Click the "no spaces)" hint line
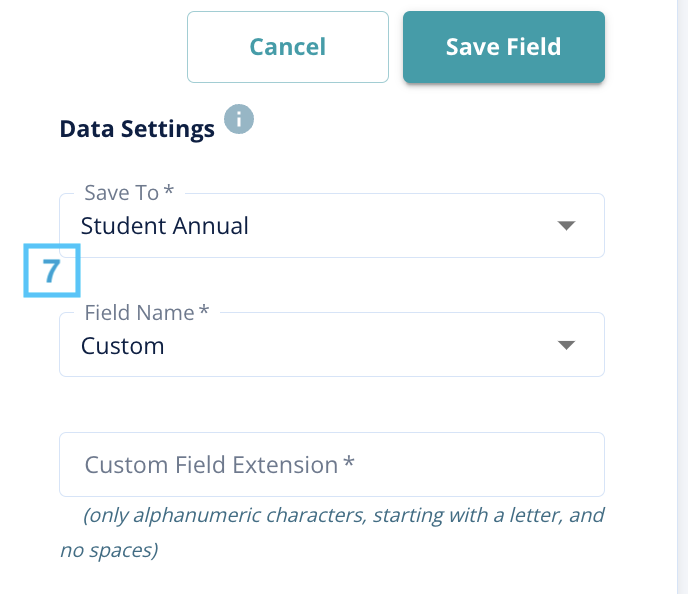This screenshot has width=688, height=594. point(108,550)
